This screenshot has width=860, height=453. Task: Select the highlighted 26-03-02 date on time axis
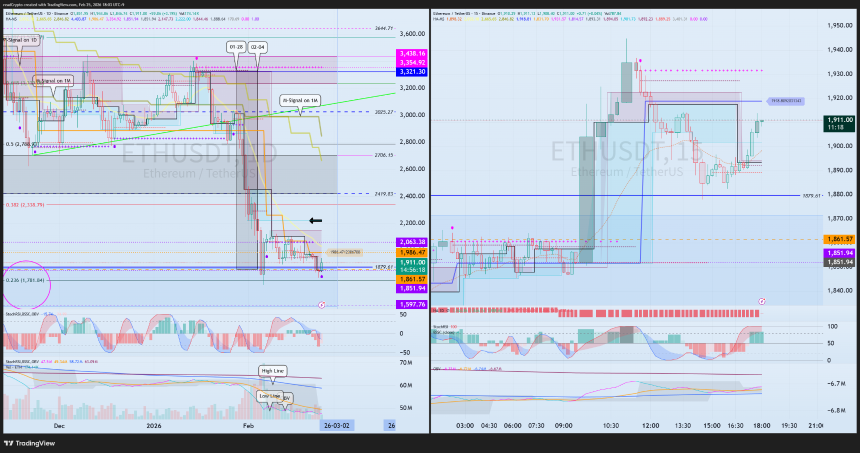coord(337,426)
